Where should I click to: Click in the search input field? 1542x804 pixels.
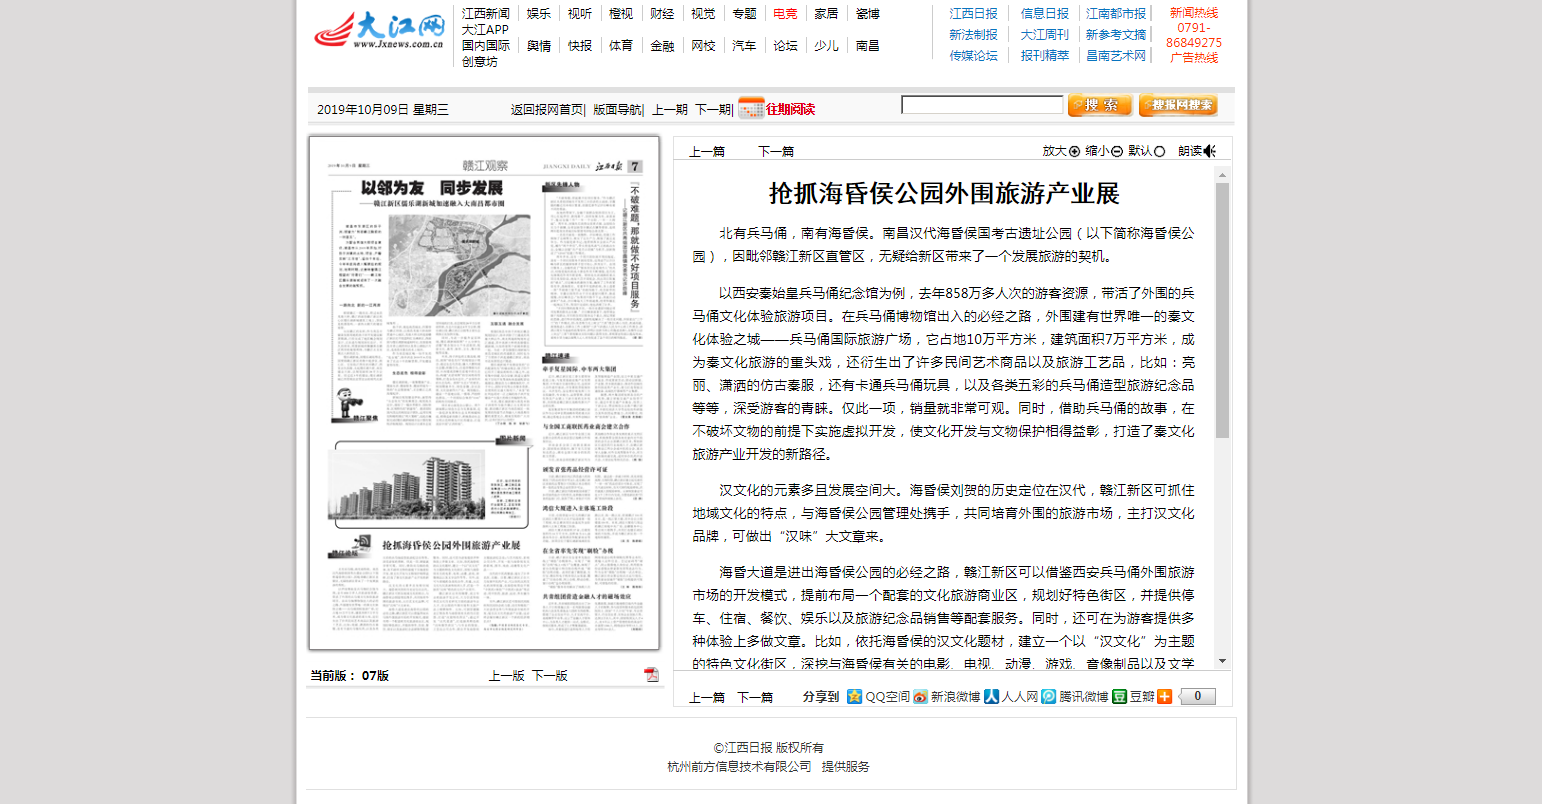point(982,105)
